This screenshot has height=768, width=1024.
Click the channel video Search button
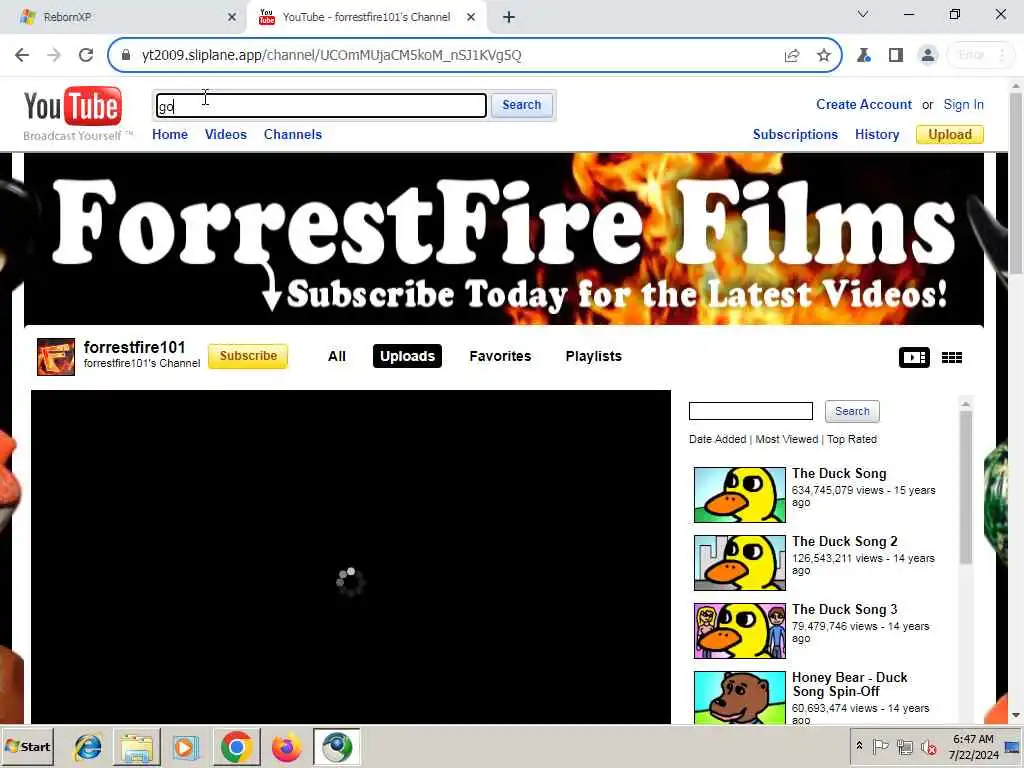(852, 411)
